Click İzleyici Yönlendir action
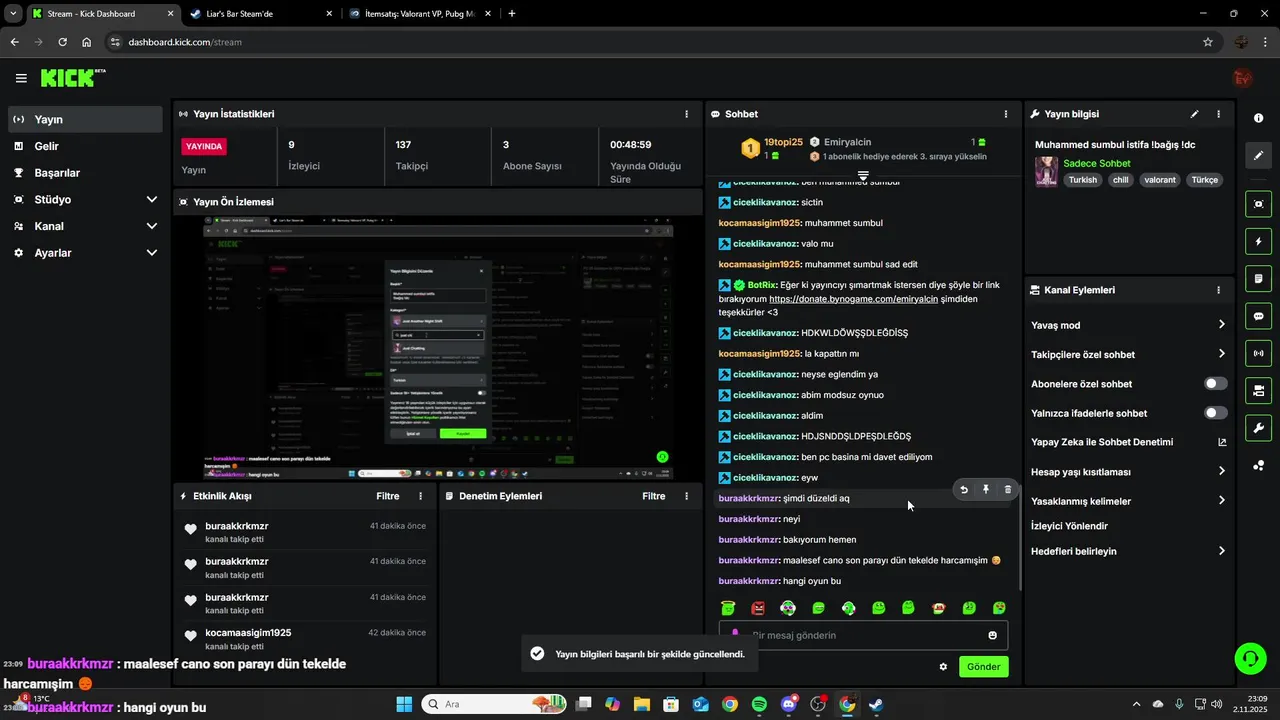Image resolution: width=1280 pixels, height=720 pixels. (1069, 526)
